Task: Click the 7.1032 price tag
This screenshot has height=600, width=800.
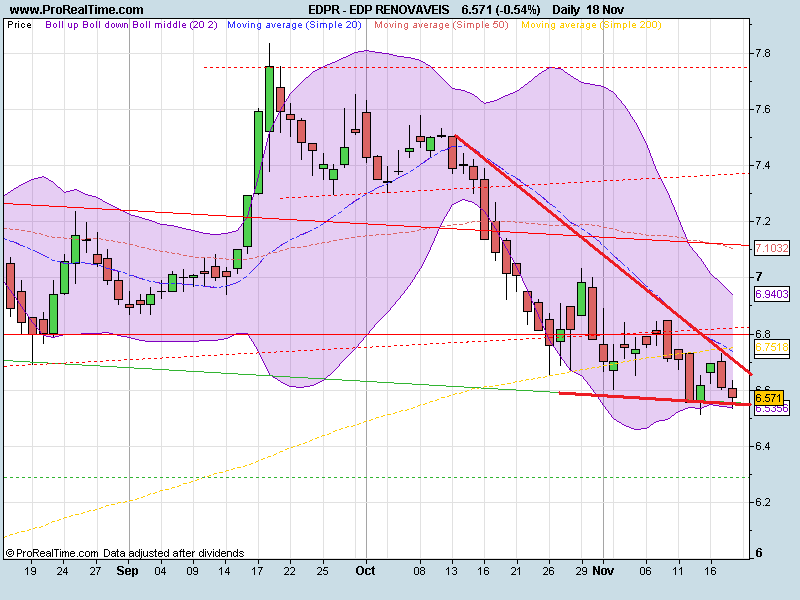Action: (771, 248)
